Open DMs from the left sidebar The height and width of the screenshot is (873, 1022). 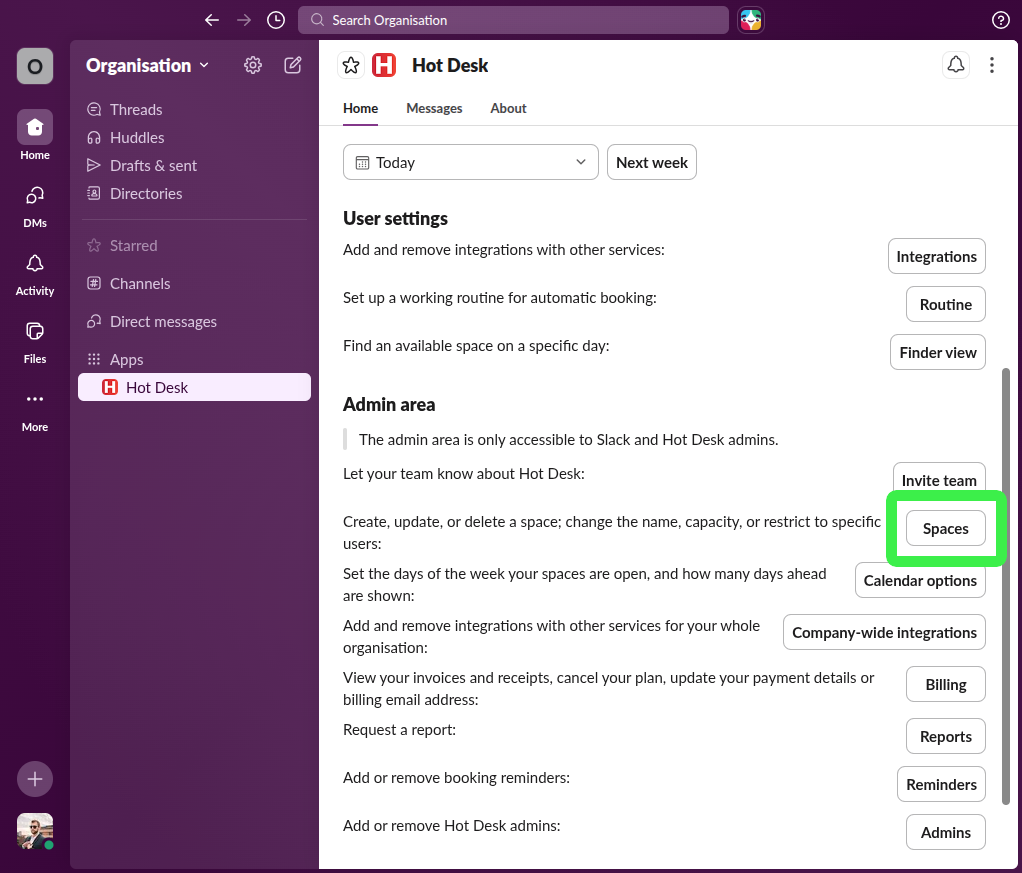coord(34,203)
